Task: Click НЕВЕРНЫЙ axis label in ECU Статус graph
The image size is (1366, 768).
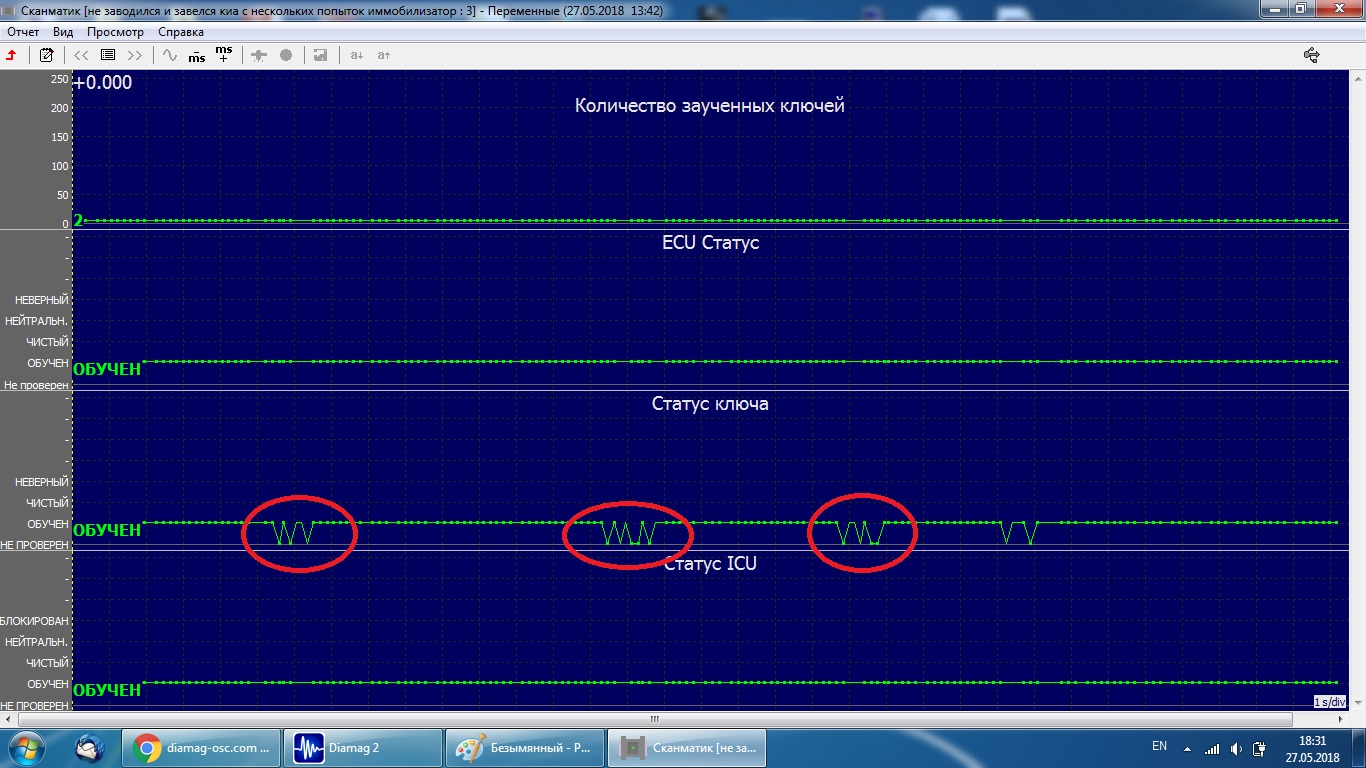Action: [42, 299]
